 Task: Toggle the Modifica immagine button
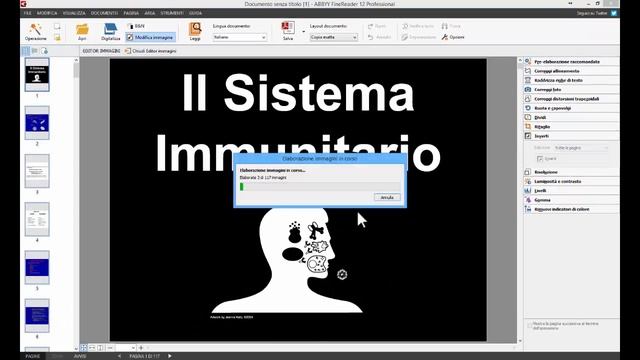tap(150, 37)
